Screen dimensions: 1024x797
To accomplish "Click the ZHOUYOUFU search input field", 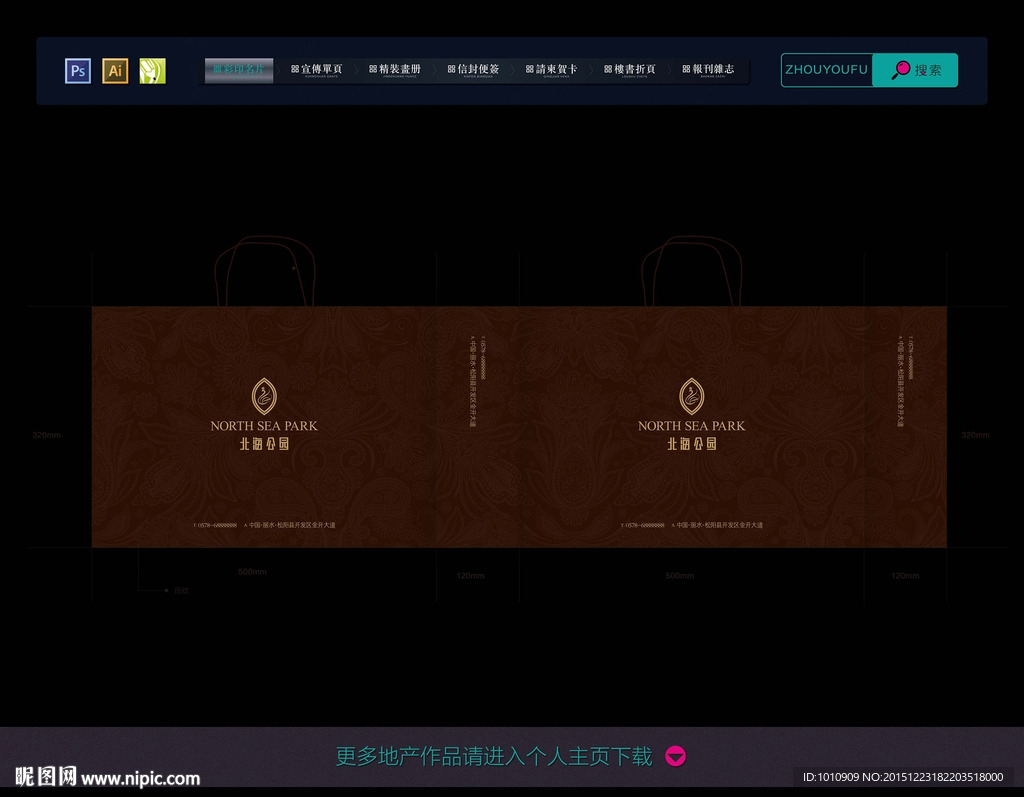I will click(827, 70).
